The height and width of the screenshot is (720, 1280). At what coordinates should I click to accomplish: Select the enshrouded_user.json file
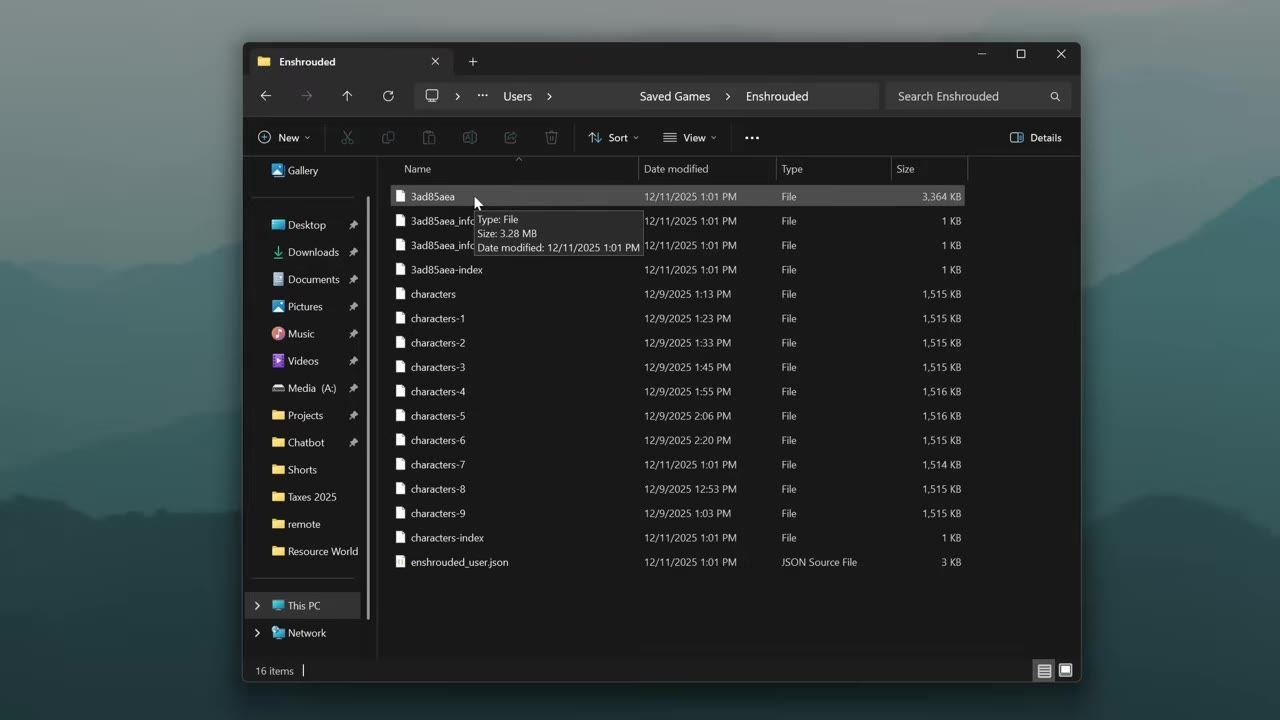[x=677, y=562]
